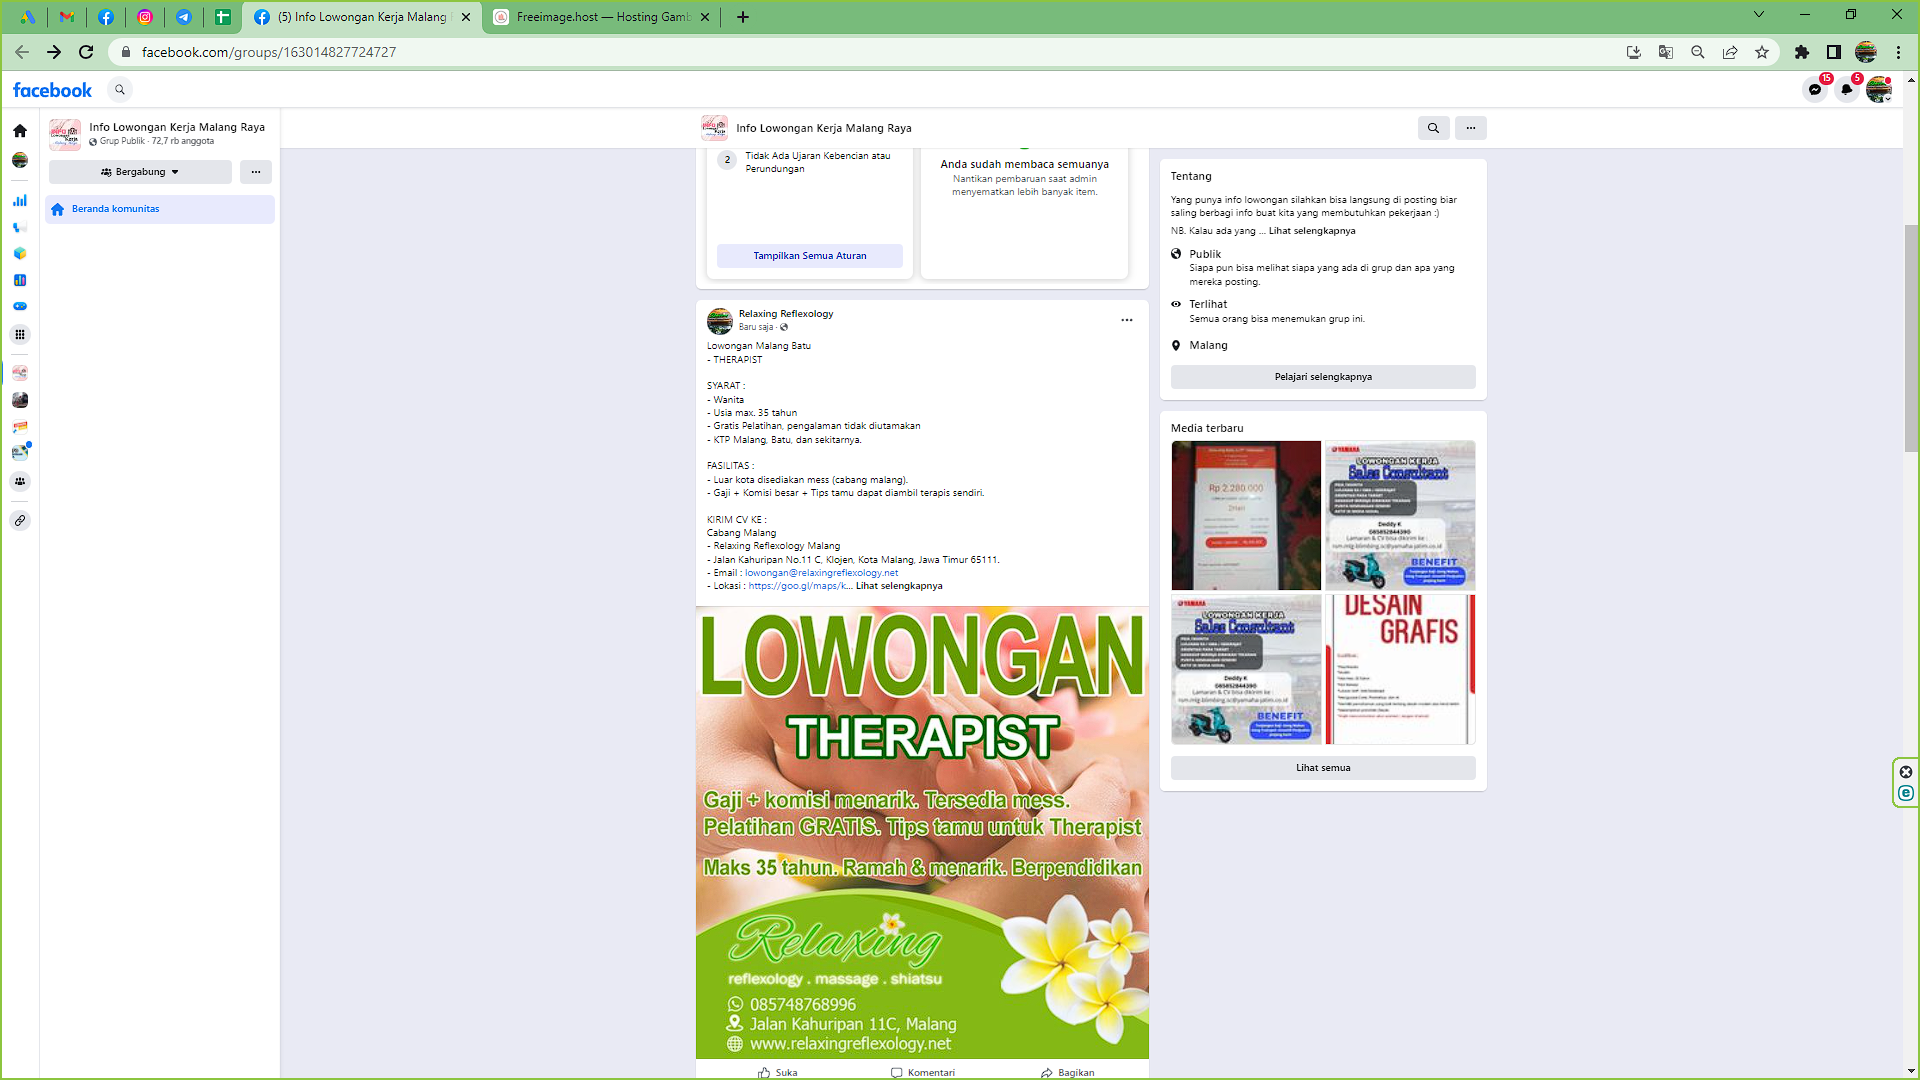
Task: Click Pelajari selengkapnya button
Action: click(1323, 377)
